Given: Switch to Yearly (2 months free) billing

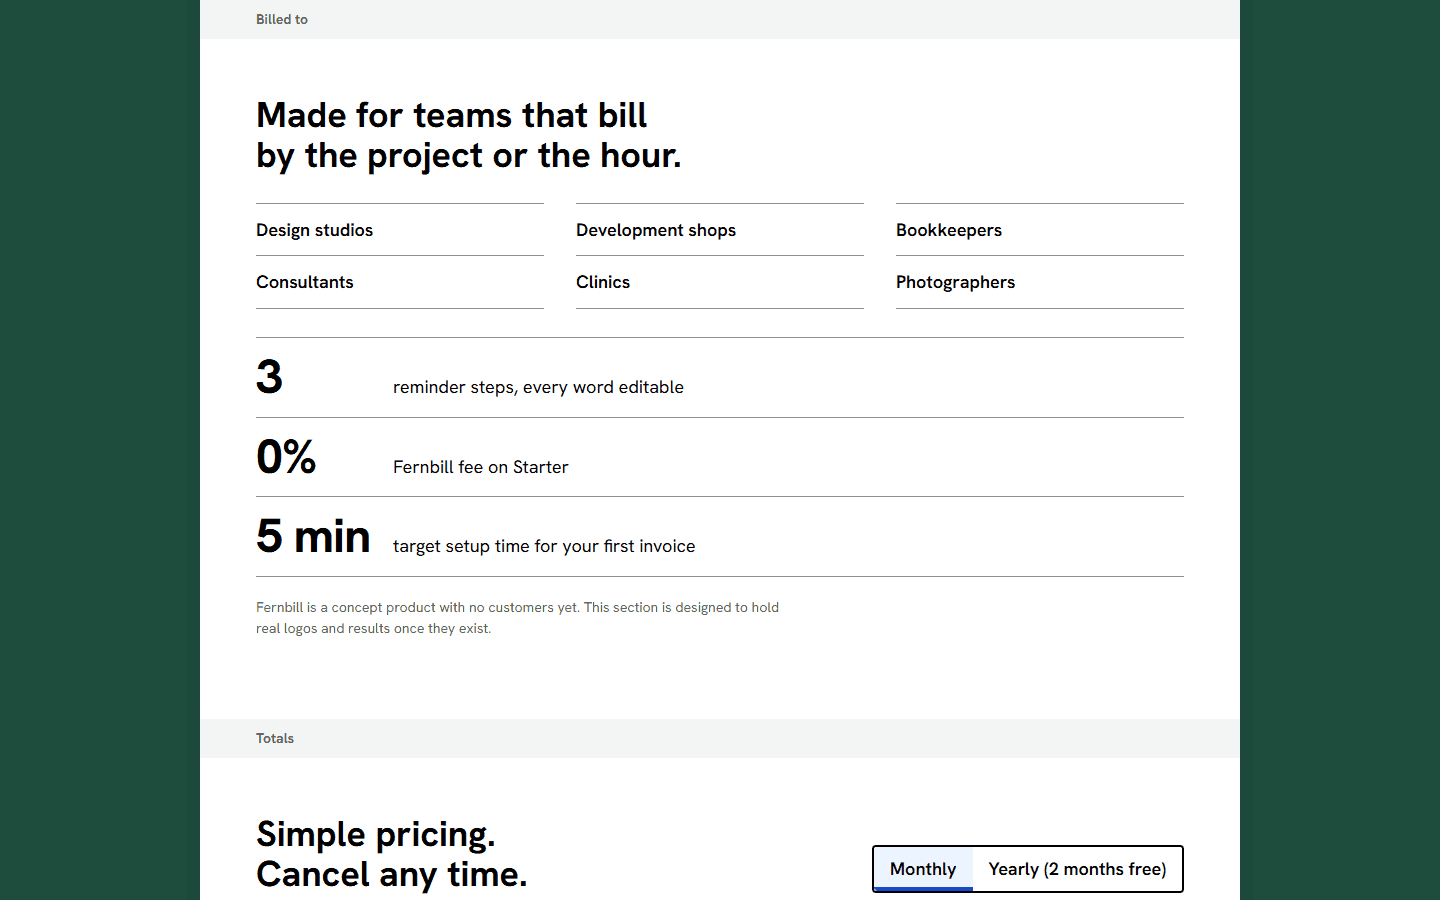Looking at the screenshot, I should pos(1077,869).
